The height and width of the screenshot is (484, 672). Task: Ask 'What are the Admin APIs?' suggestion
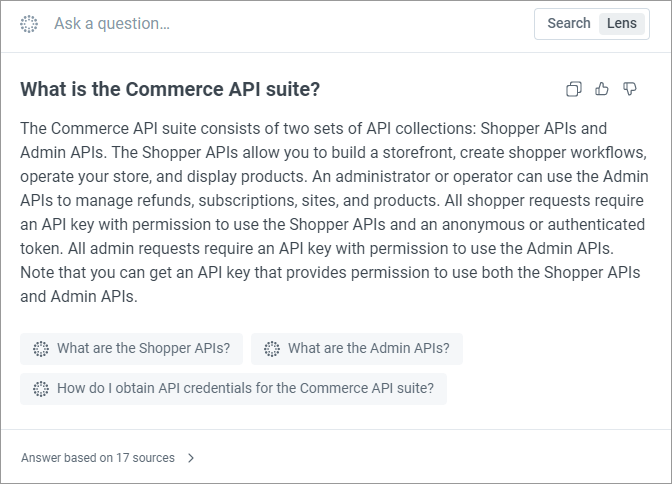coord(357,349)
